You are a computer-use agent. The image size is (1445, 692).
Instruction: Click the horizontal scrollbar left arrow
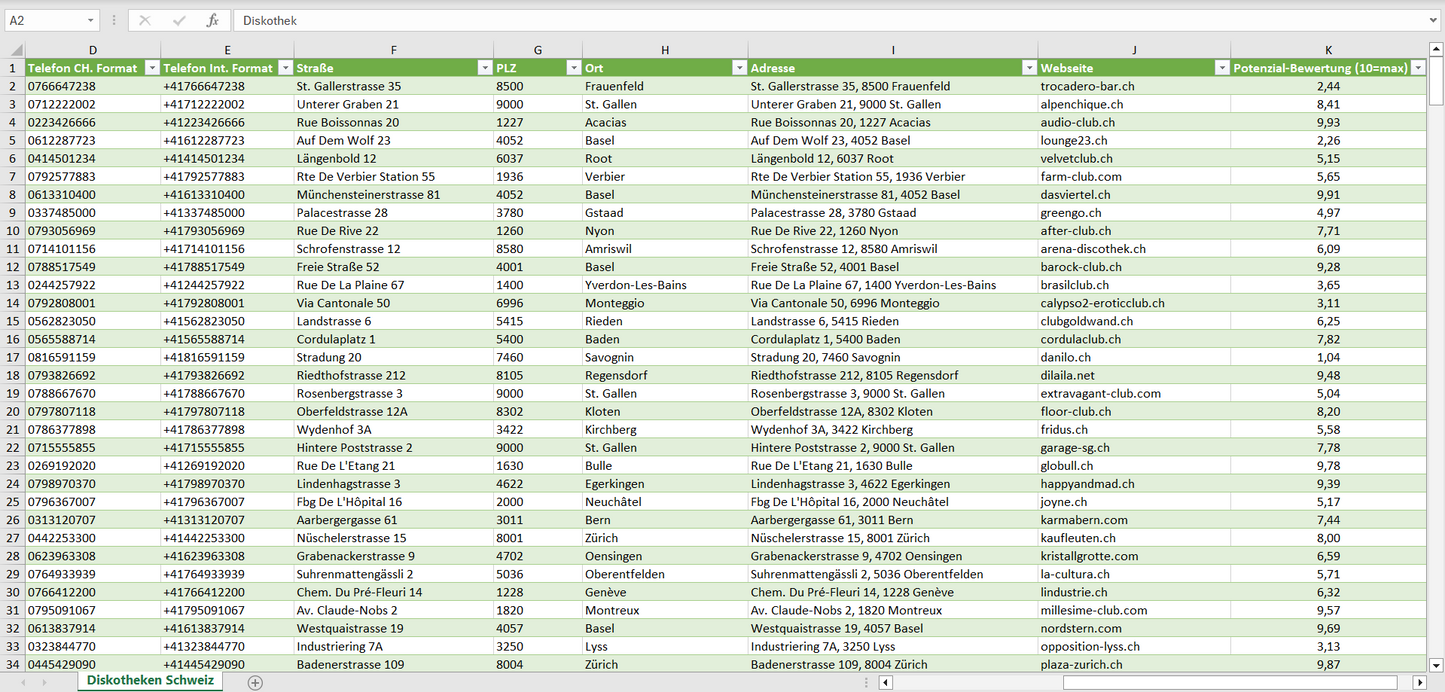click(885, 682)
